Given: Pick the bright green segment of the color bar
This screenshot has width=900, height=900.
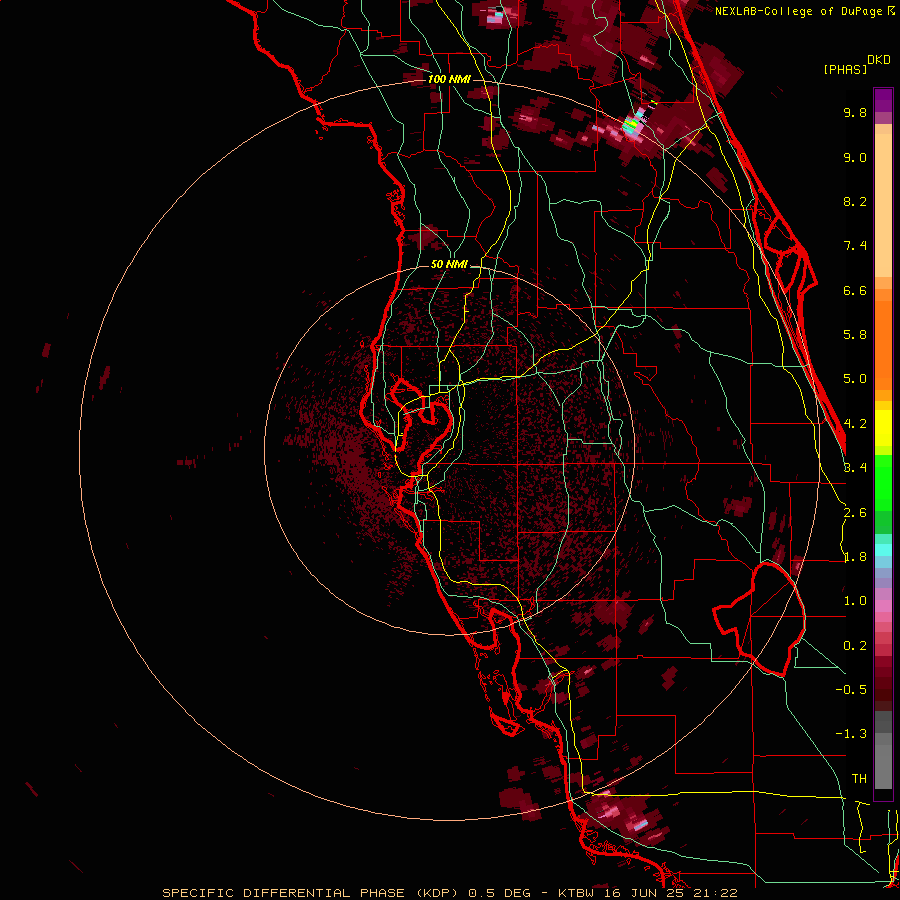Looking at the screenshot, I should point(883,482).
